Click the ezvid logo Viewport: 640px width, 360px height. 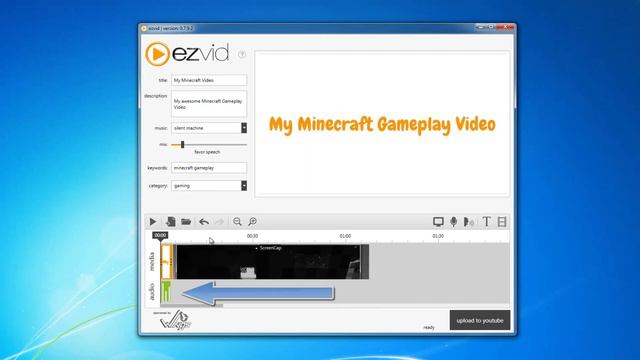click(x=187, y=54)
